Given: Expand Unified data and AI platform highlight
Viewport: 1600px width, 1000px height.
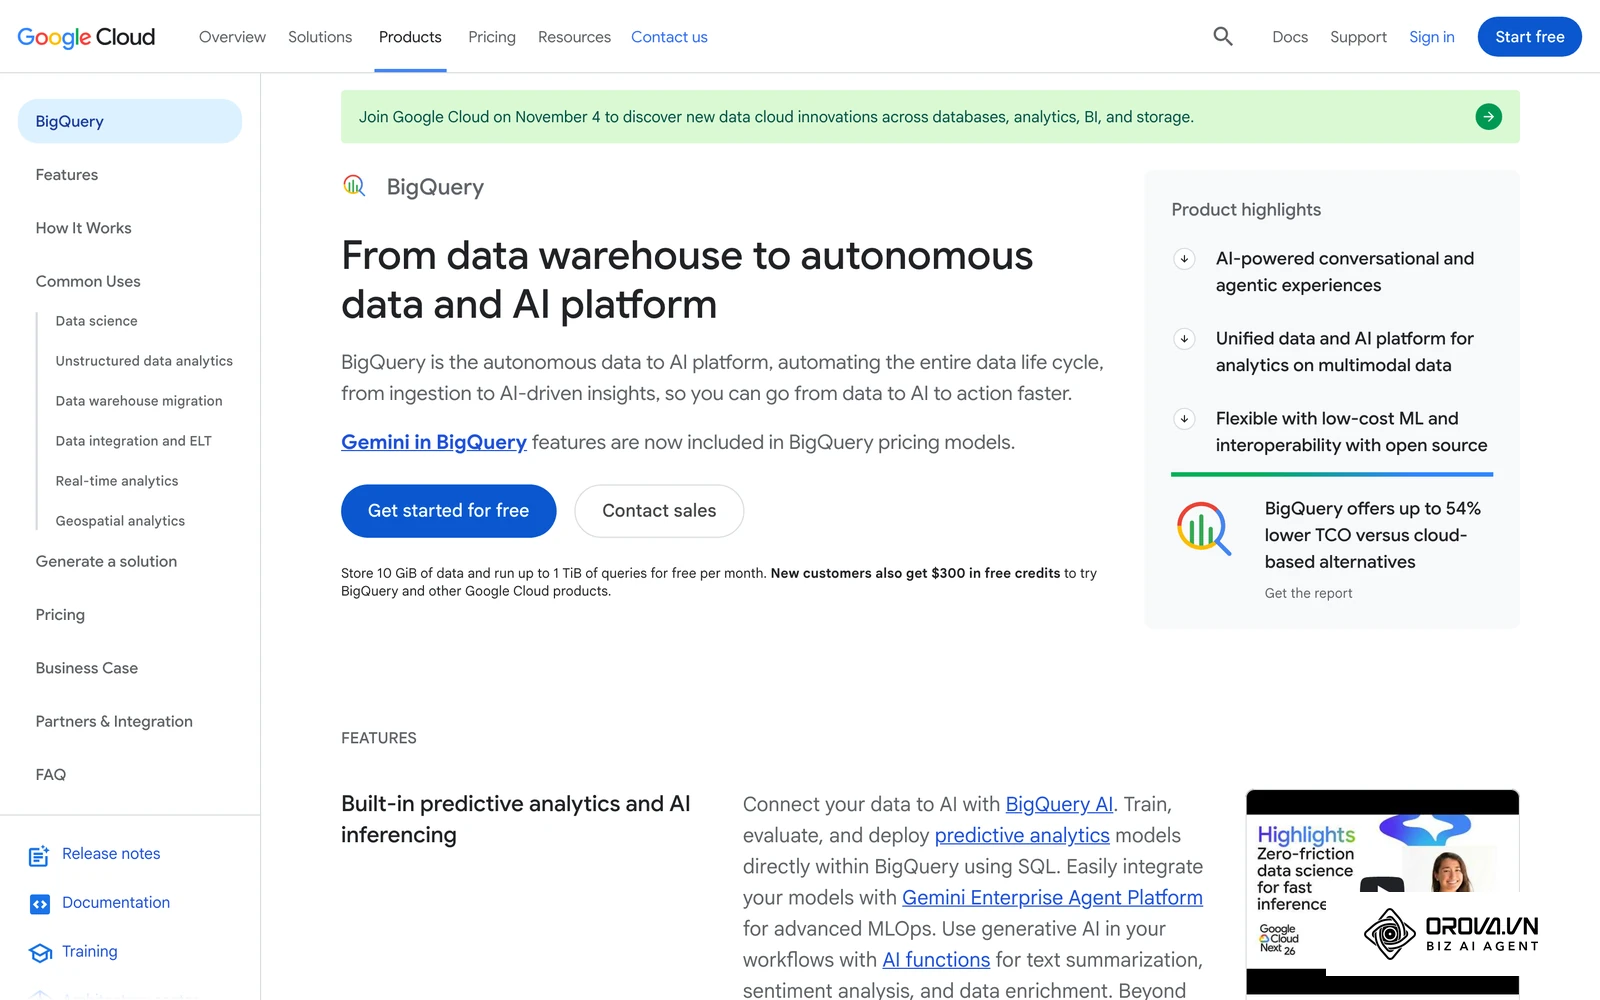Looking at the screenshot, I should coord(1184,339).
